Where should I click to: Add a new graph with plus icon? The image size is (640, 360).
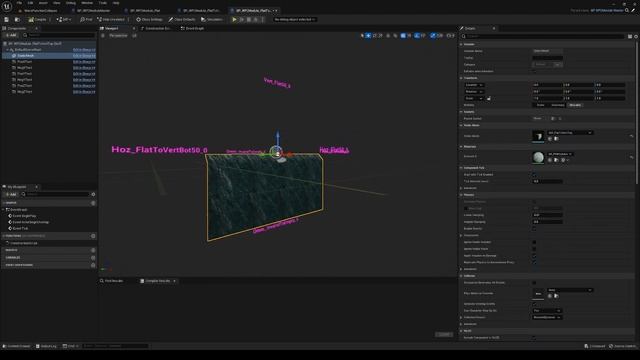(x=93, y=203)
